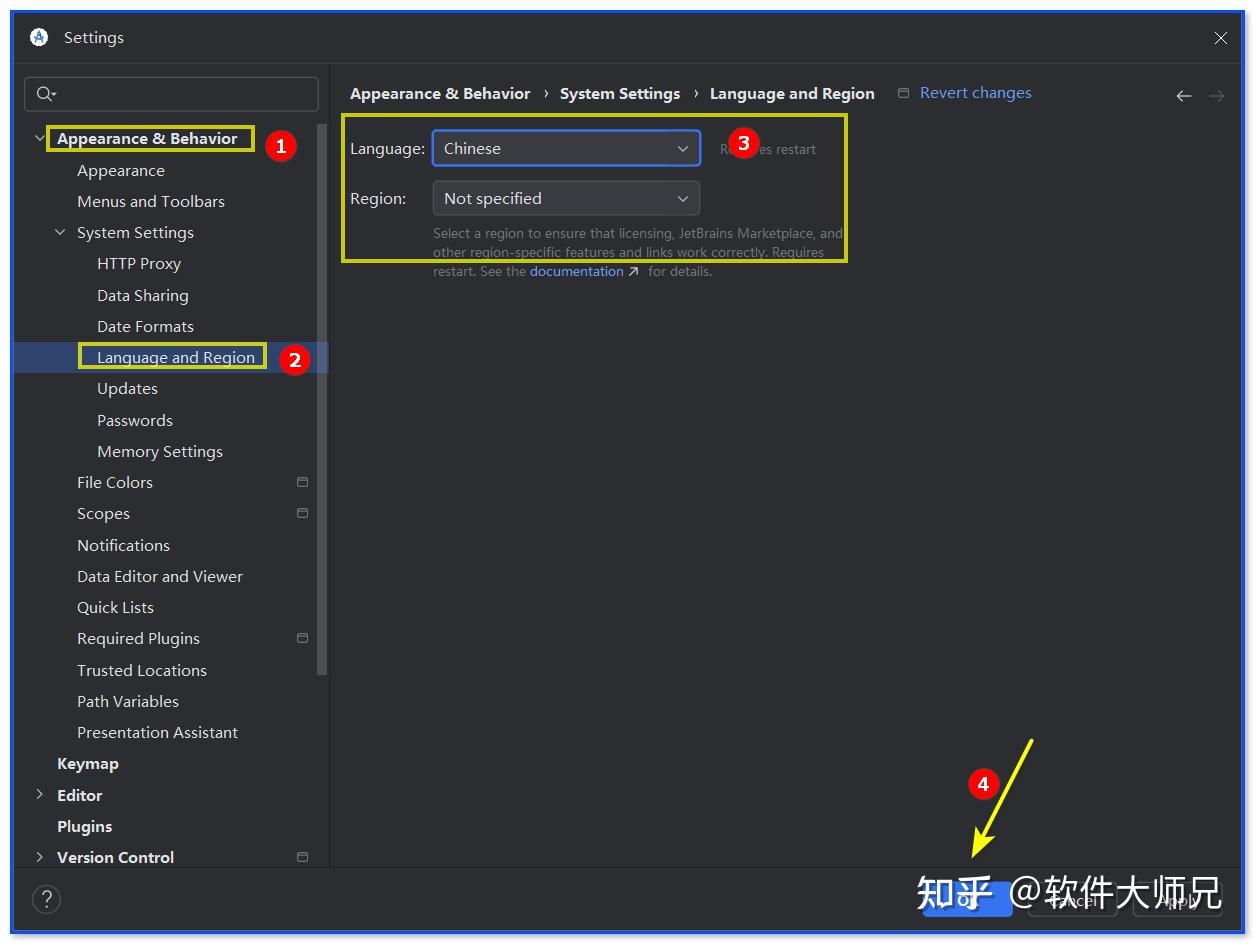
Task: Expand the Version Control section chevron
Action: tap(40, 857)
